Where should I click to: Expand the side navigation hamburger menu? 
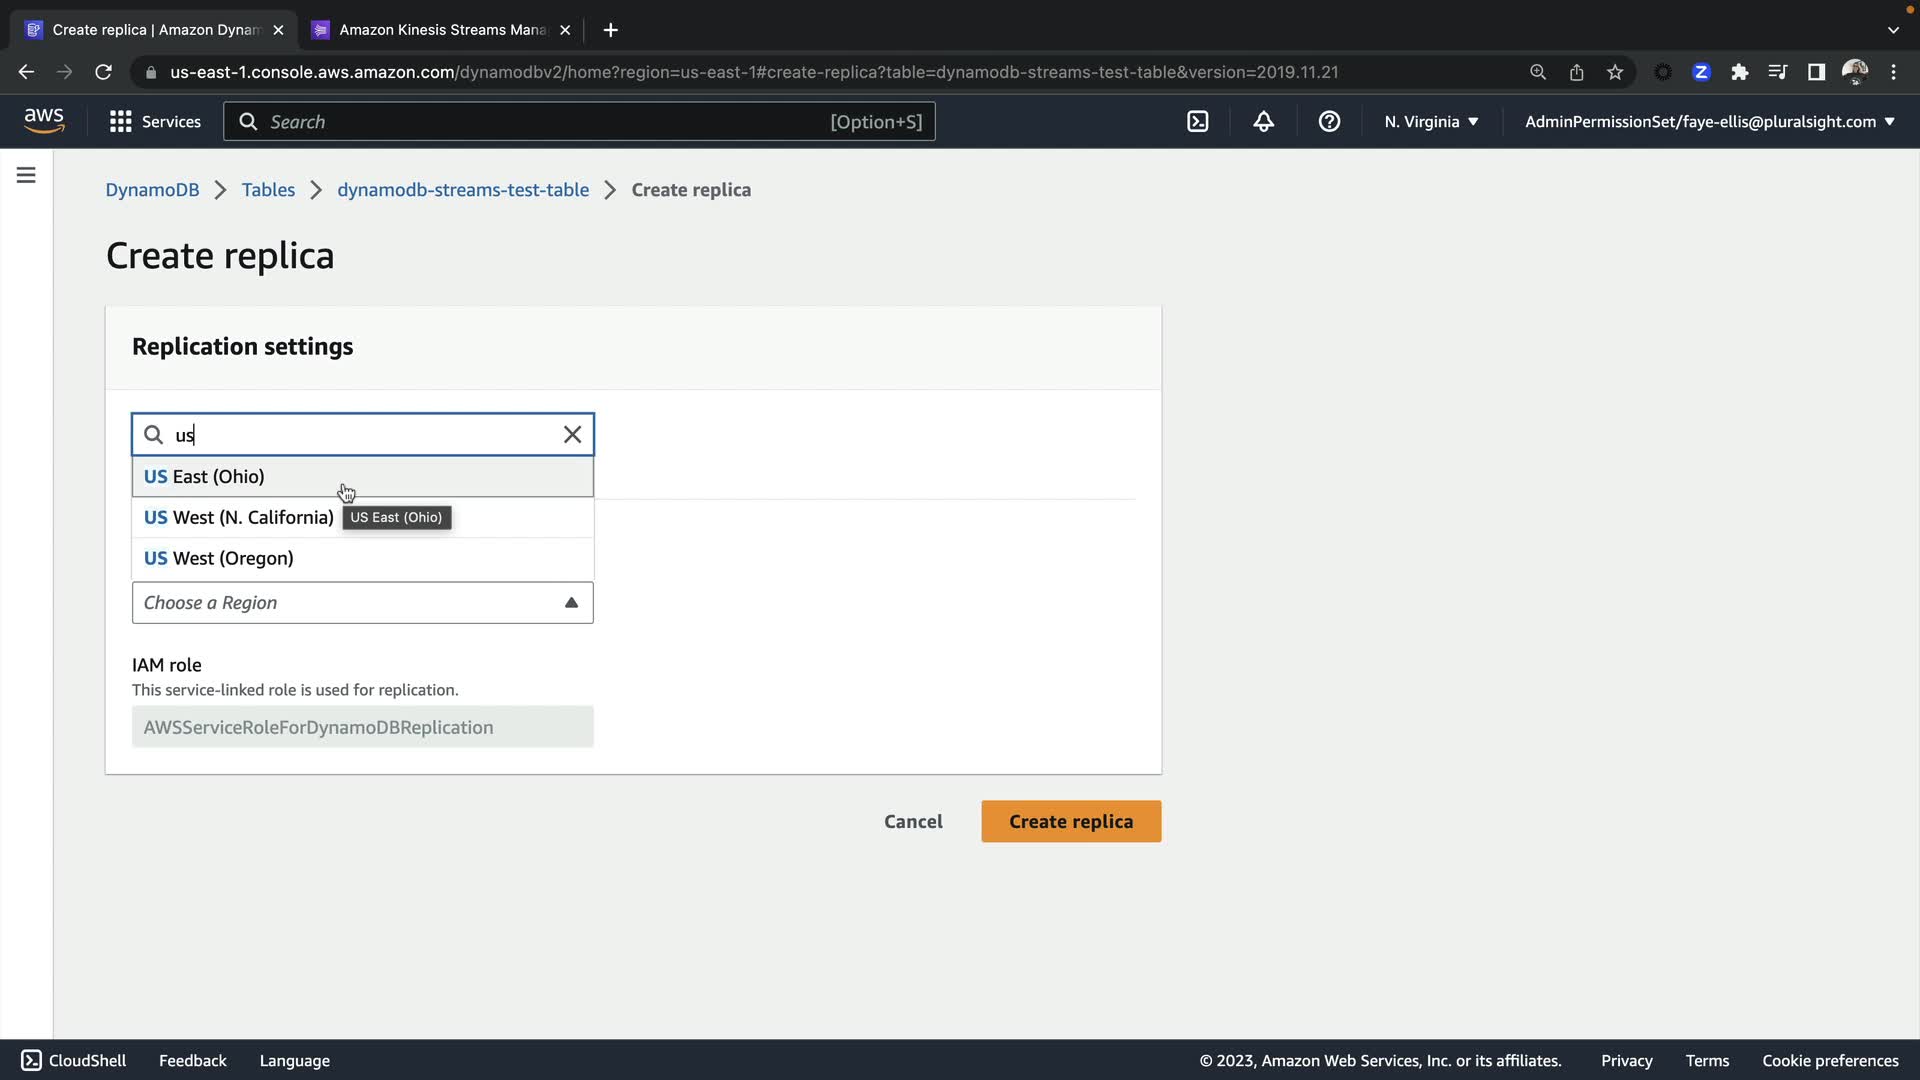(x=26, y=175)
